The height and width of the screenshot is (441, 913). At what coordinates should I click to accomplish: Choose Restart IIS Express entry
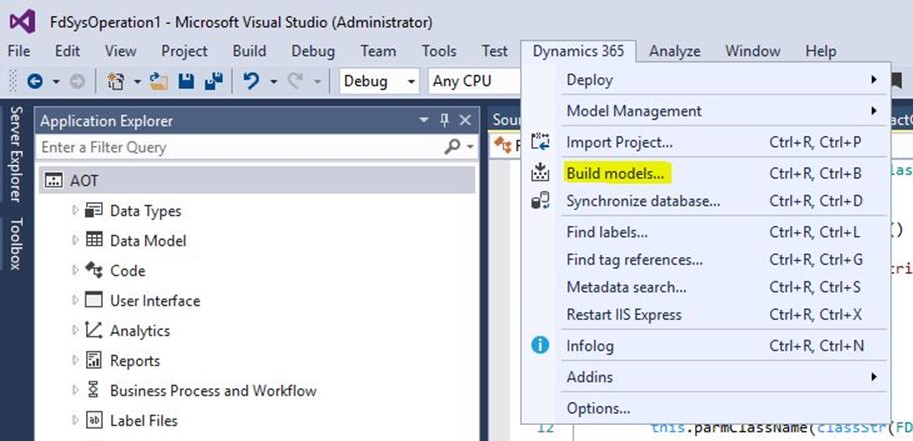click(x=705, y=315)
